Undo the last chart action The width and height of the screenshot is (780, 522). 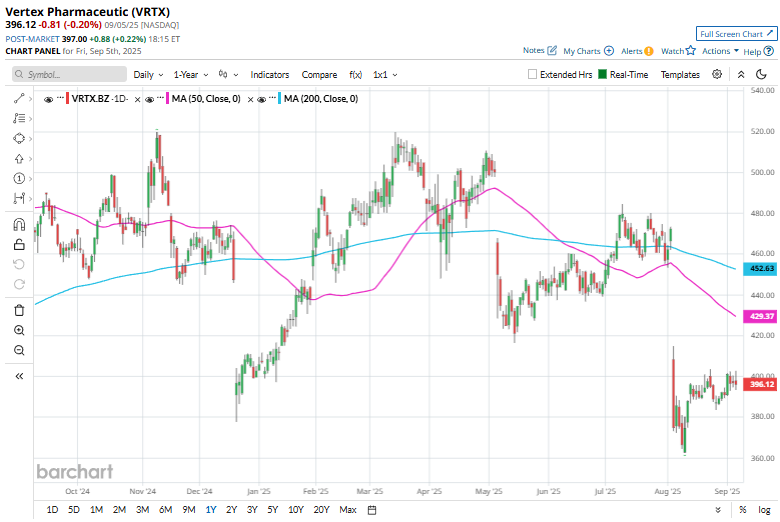coord(19,264)
